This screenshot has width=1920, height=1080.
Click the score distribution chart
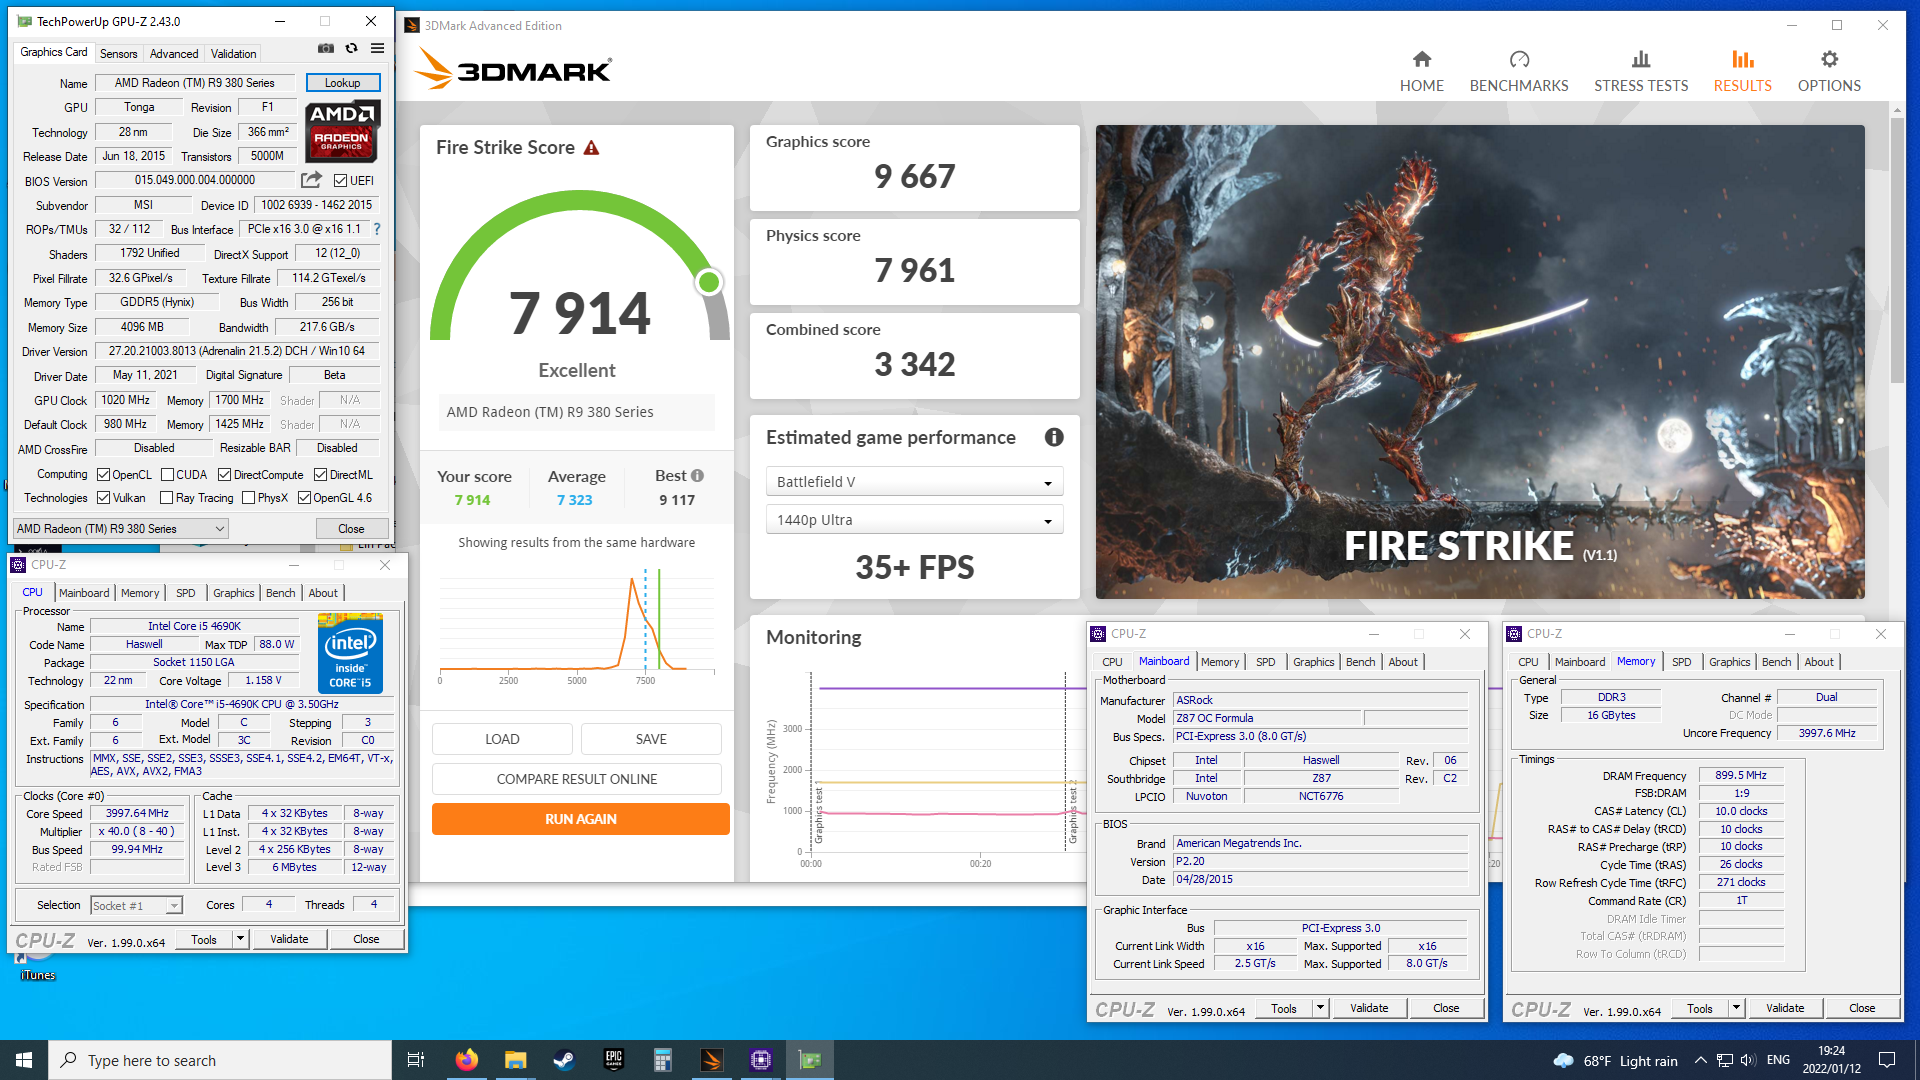tap(578, 625)
